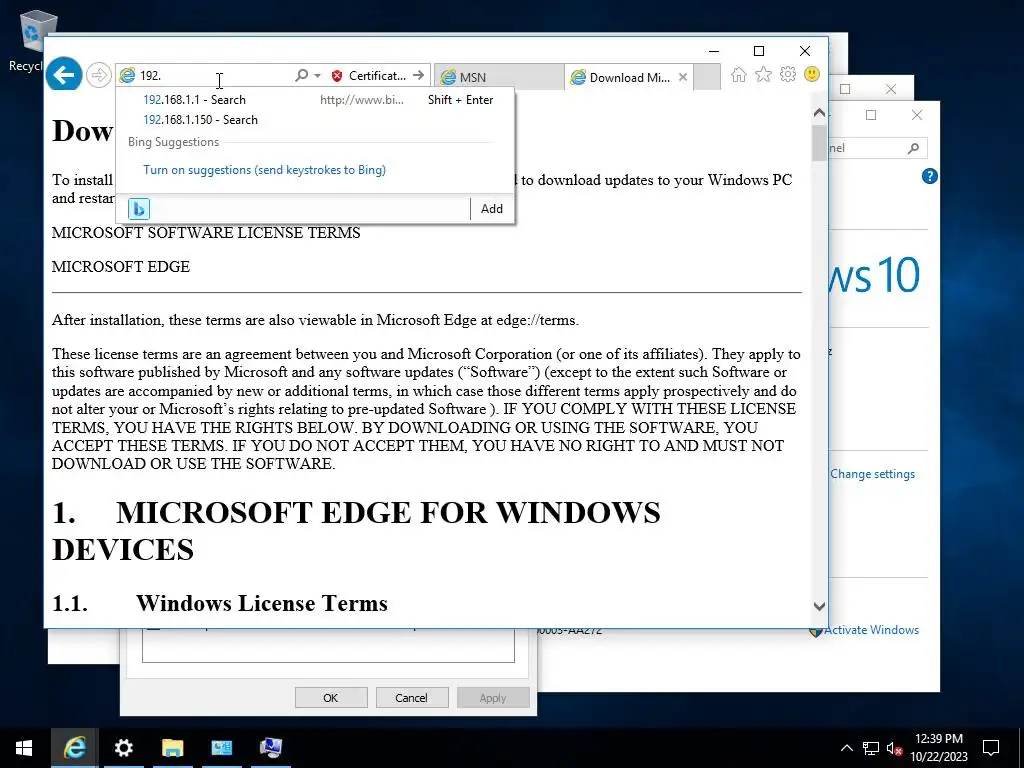Click the vertical scrollbar thumb

(x=820, y=142)
